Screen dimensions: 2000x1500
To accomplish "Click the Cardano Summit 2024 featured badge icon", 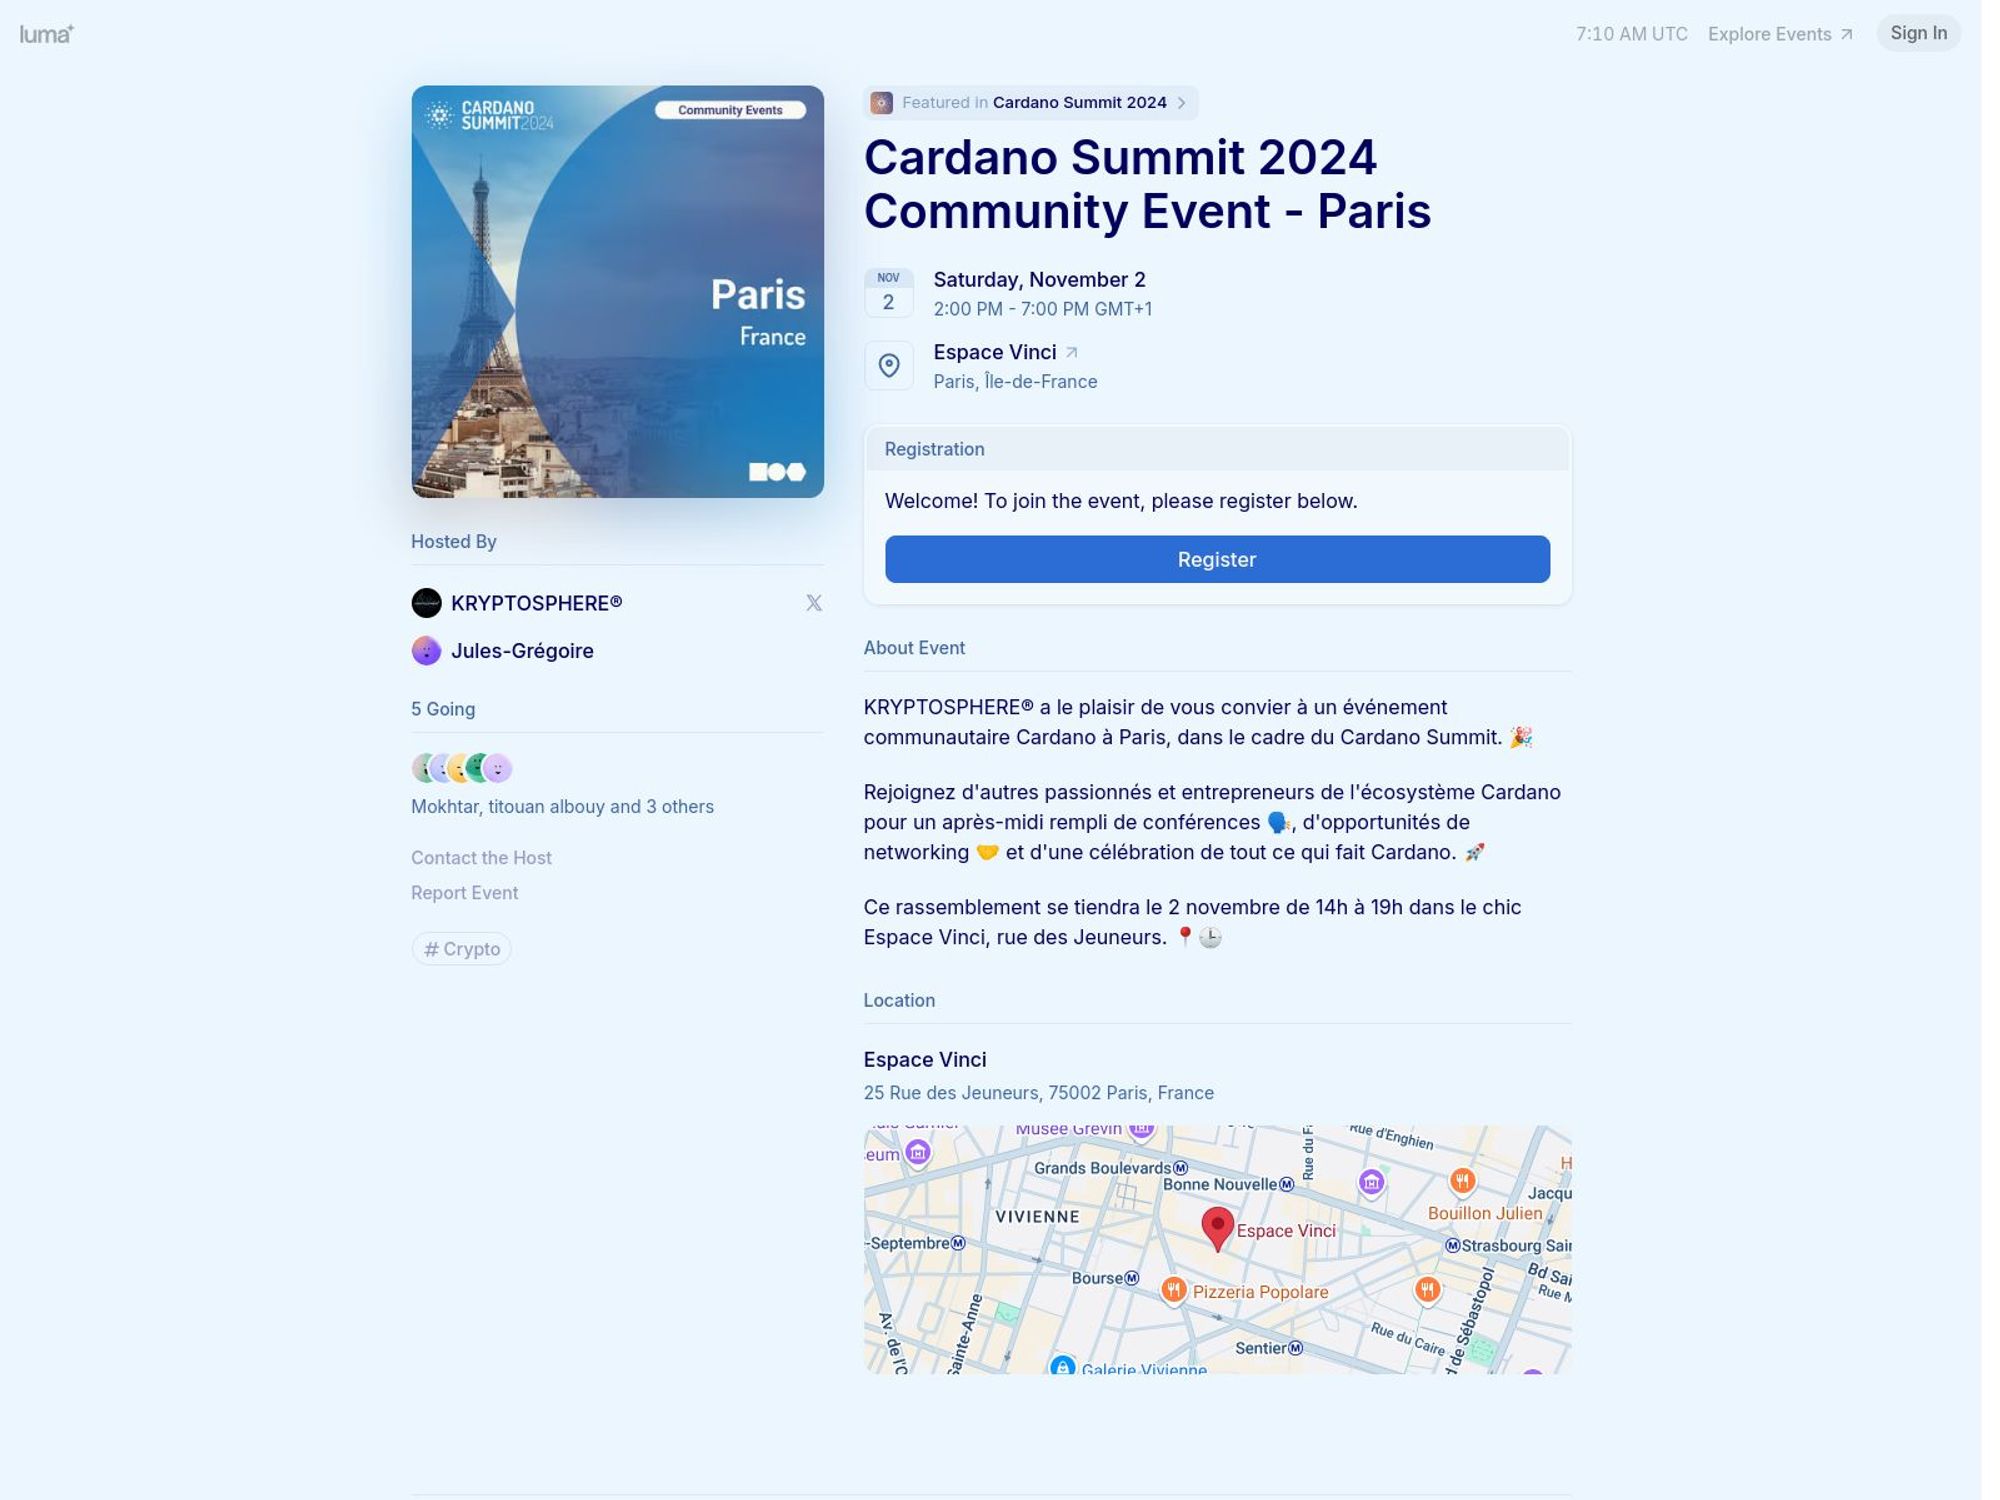I will (880, 102).
